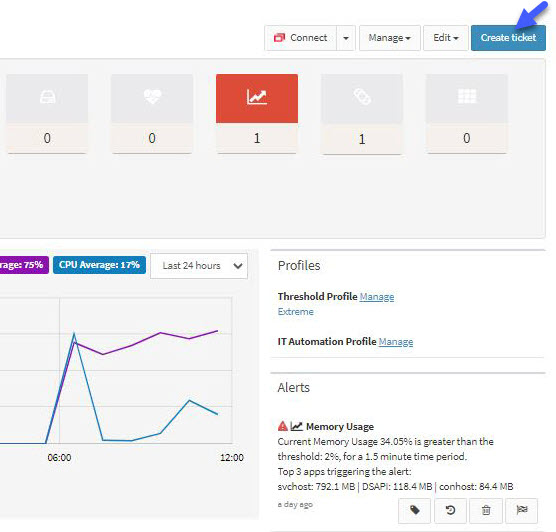
Task: Click the tag icon on Memory Usage alert
Action: [415, 510]
